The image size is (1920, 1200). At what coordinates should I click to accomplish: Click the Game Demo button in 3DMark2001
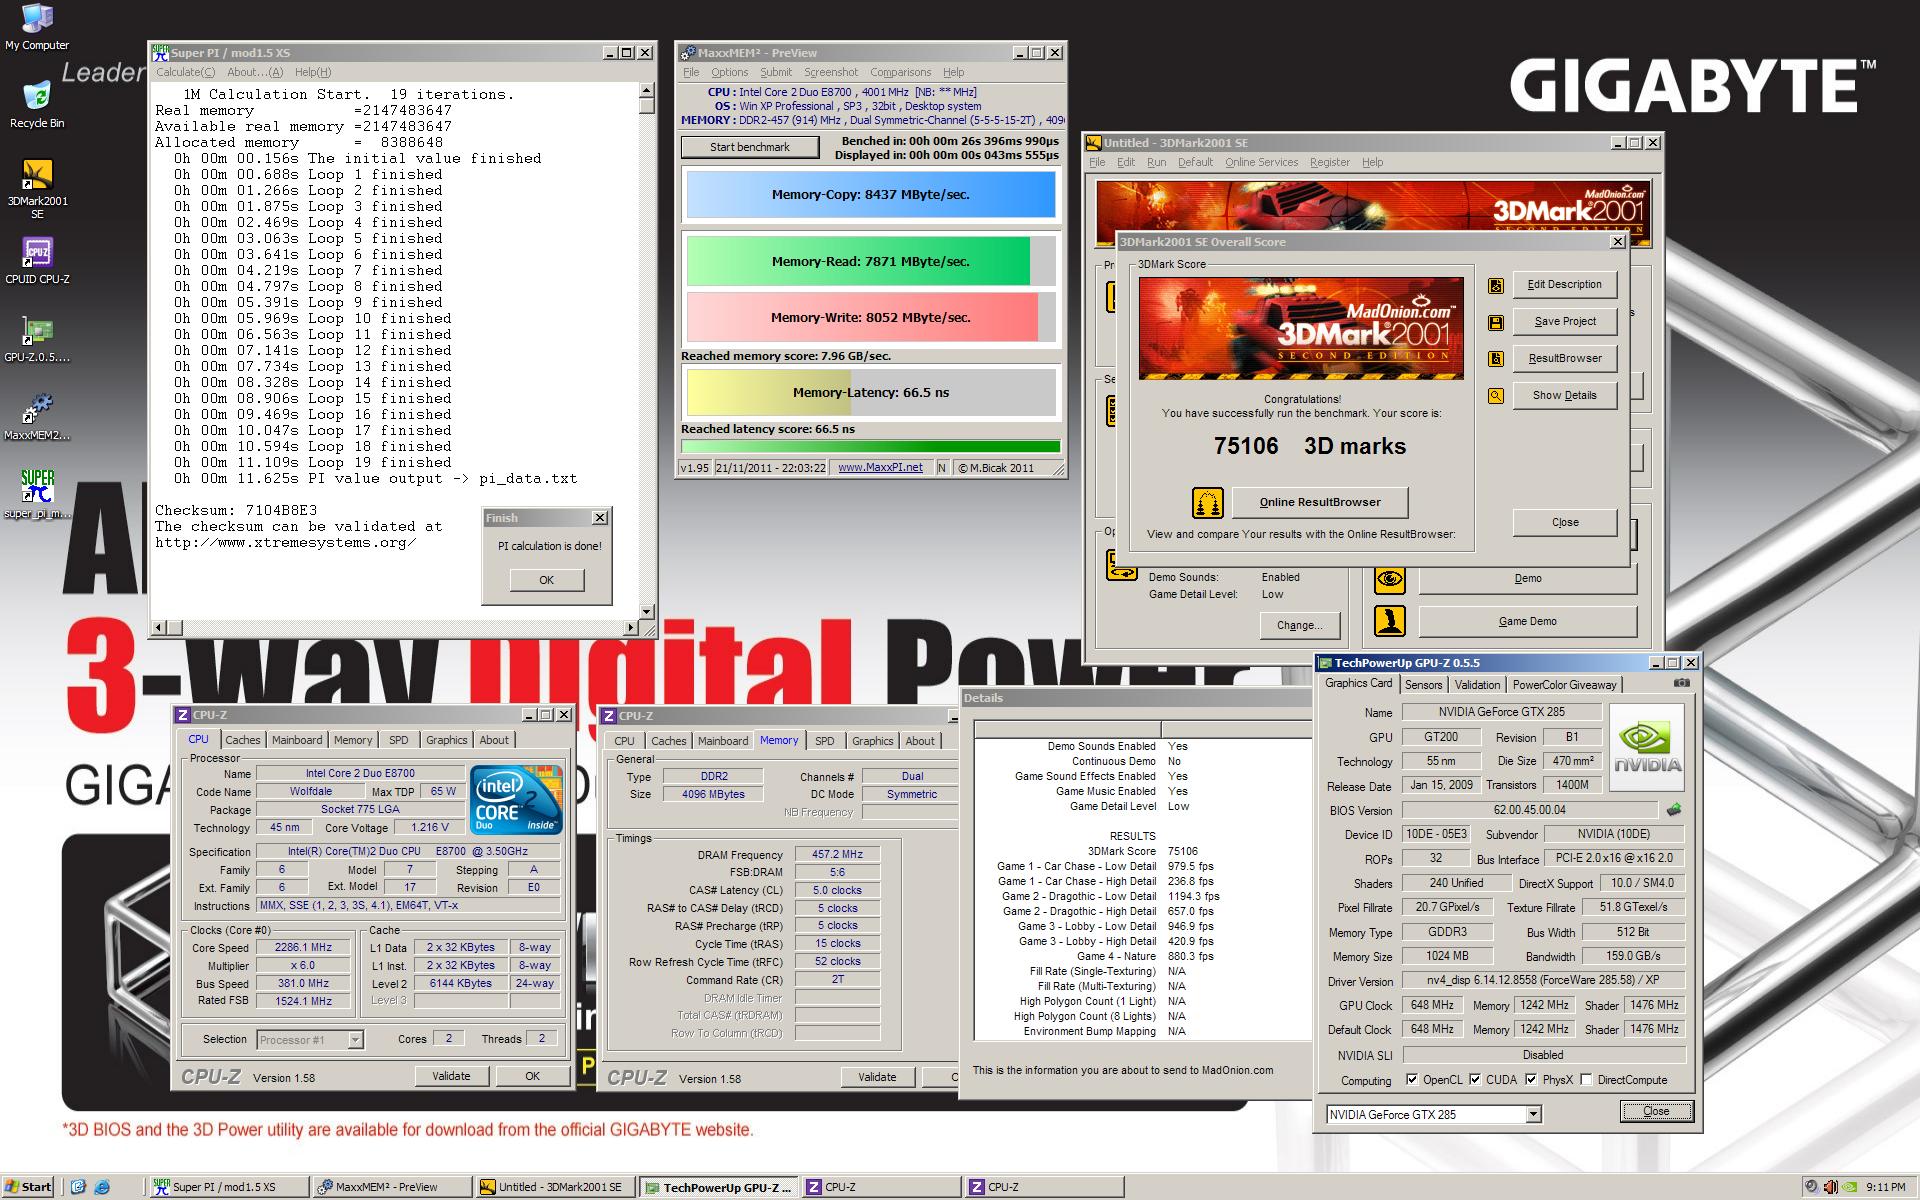[1527, 621]
